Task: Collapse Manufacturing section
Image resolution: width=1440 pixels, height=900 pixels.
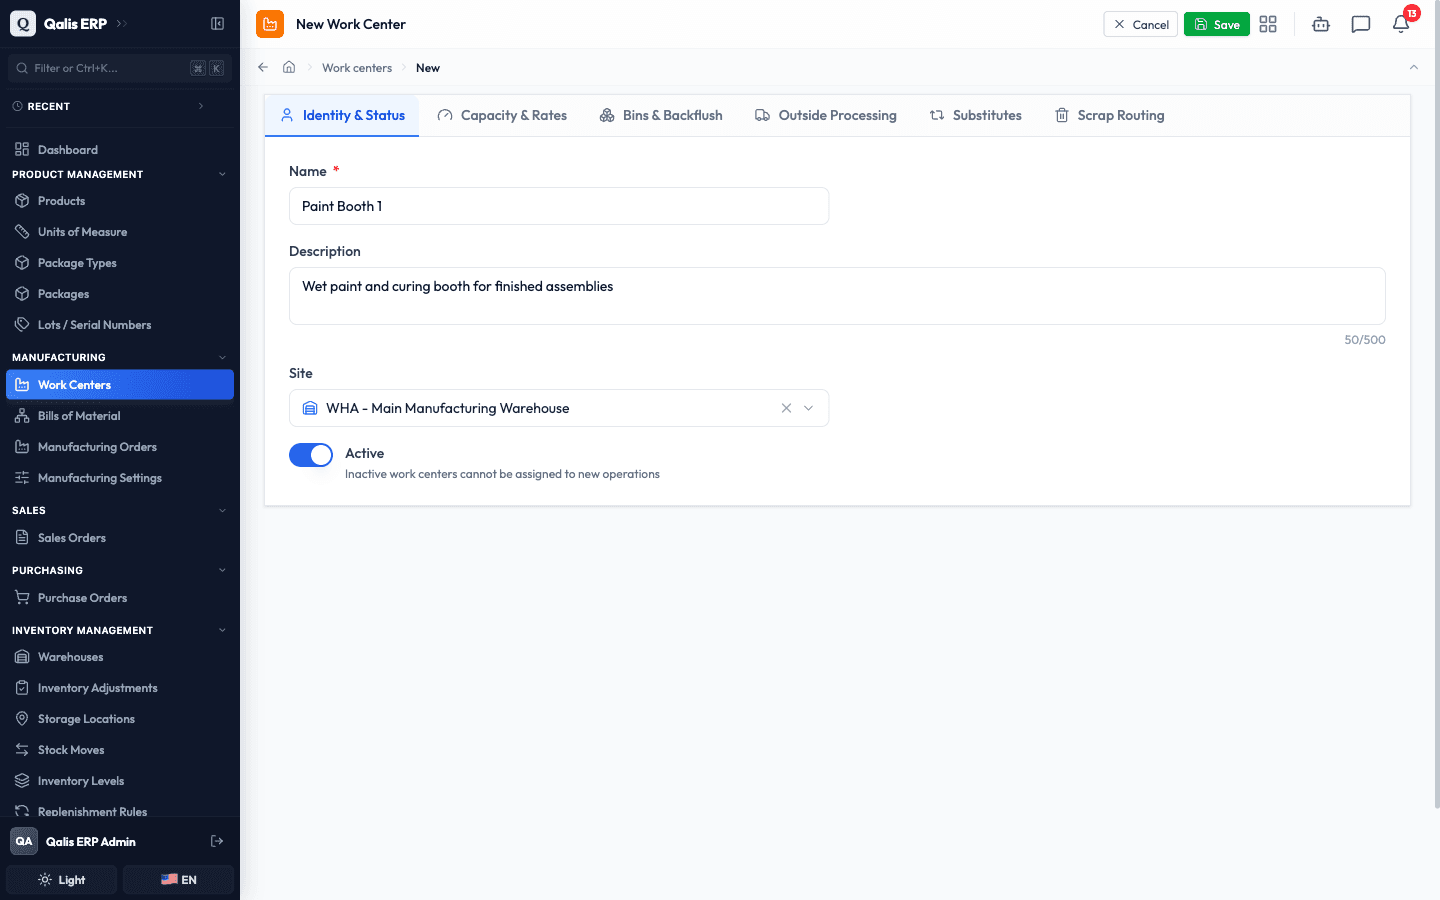Action: [x=222, y=357]
